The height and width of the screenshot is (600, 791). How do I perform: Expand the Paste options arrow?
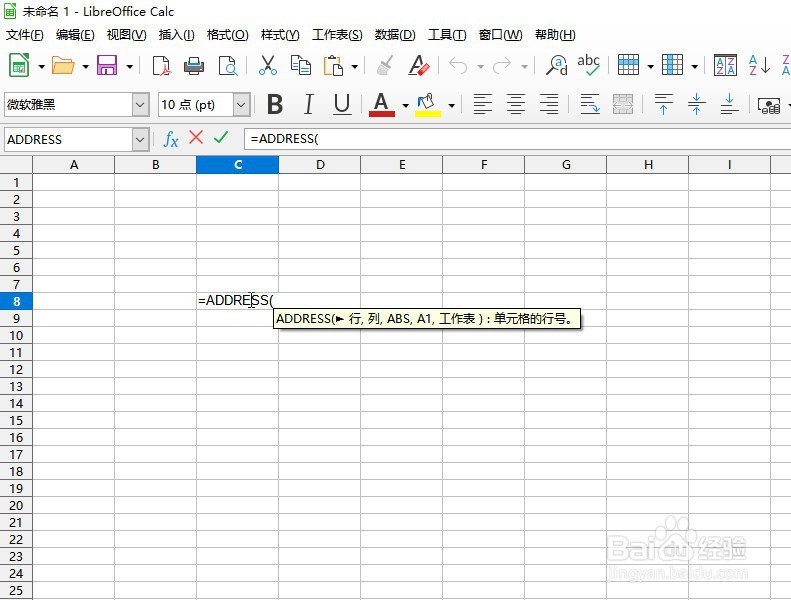[355, 67]
